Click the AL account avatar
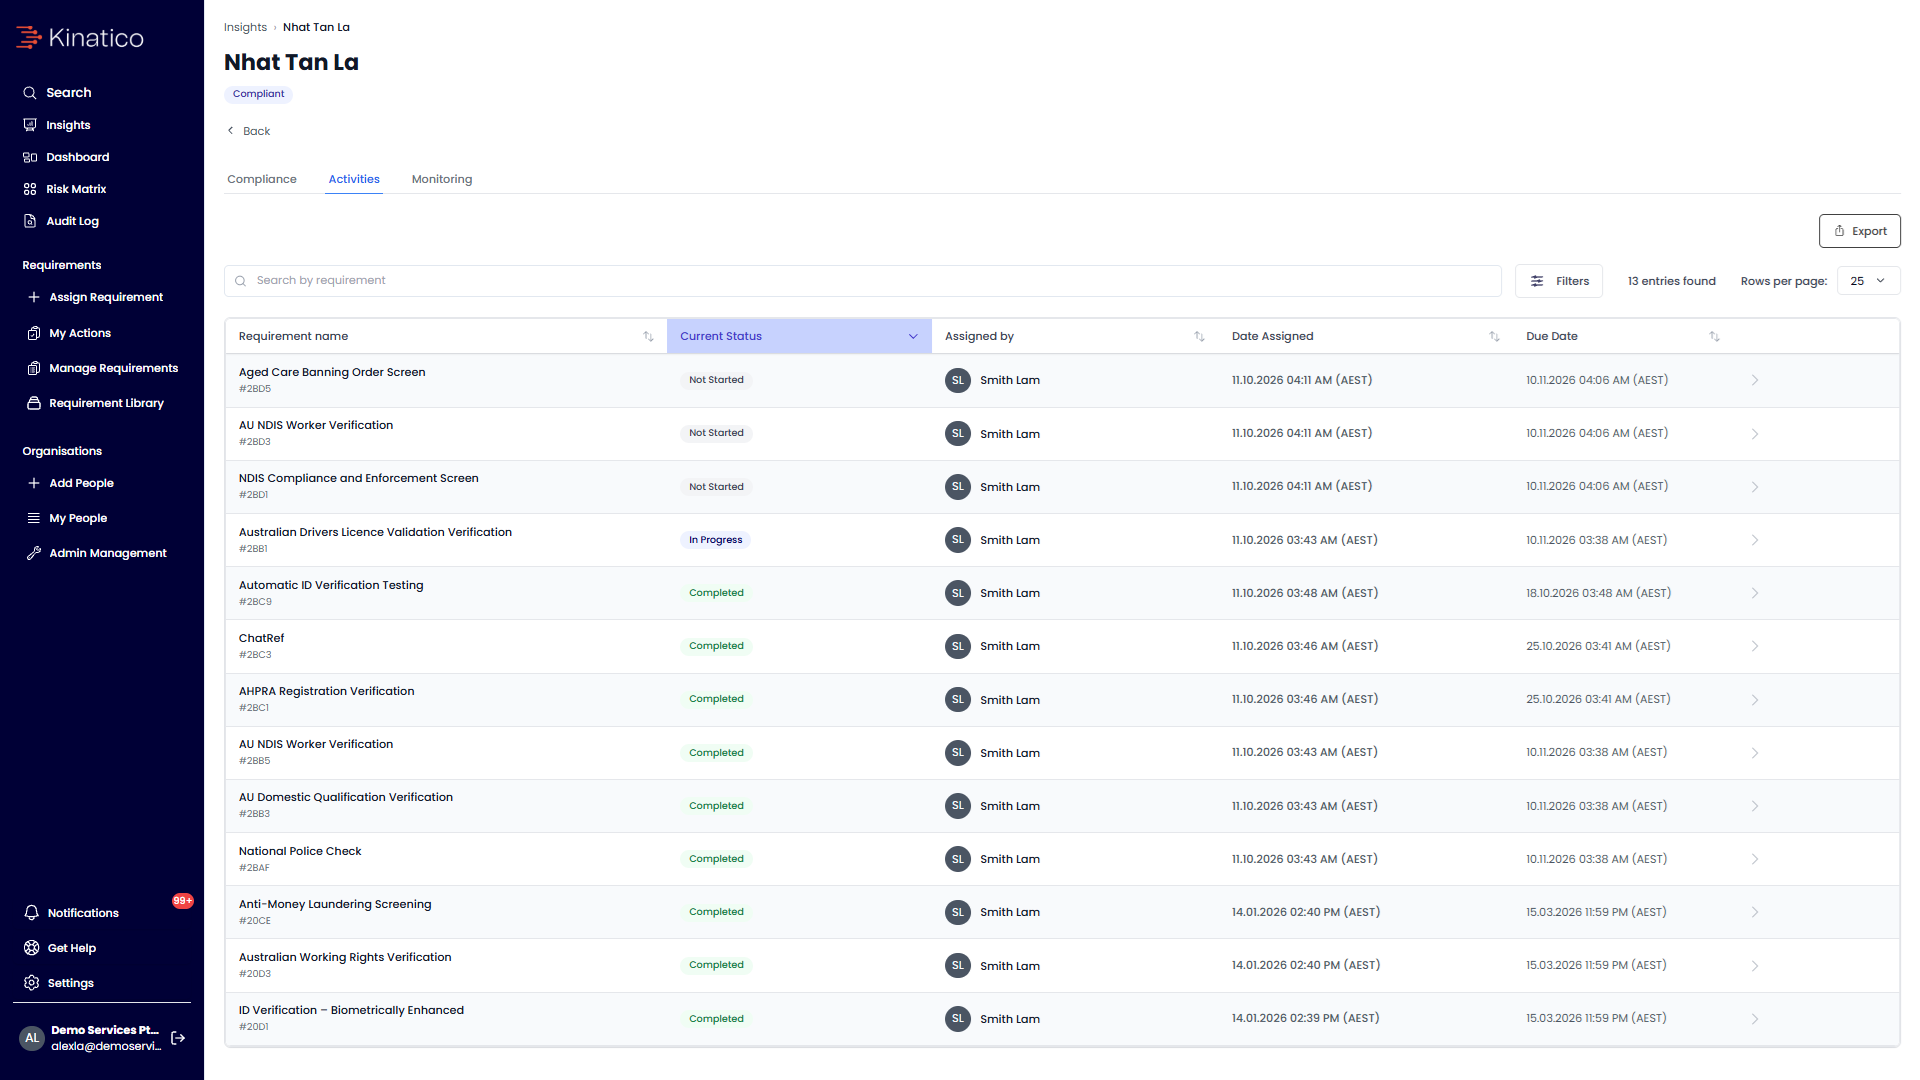Viewport: 1920px width, 1080px height. point(32,1038)
